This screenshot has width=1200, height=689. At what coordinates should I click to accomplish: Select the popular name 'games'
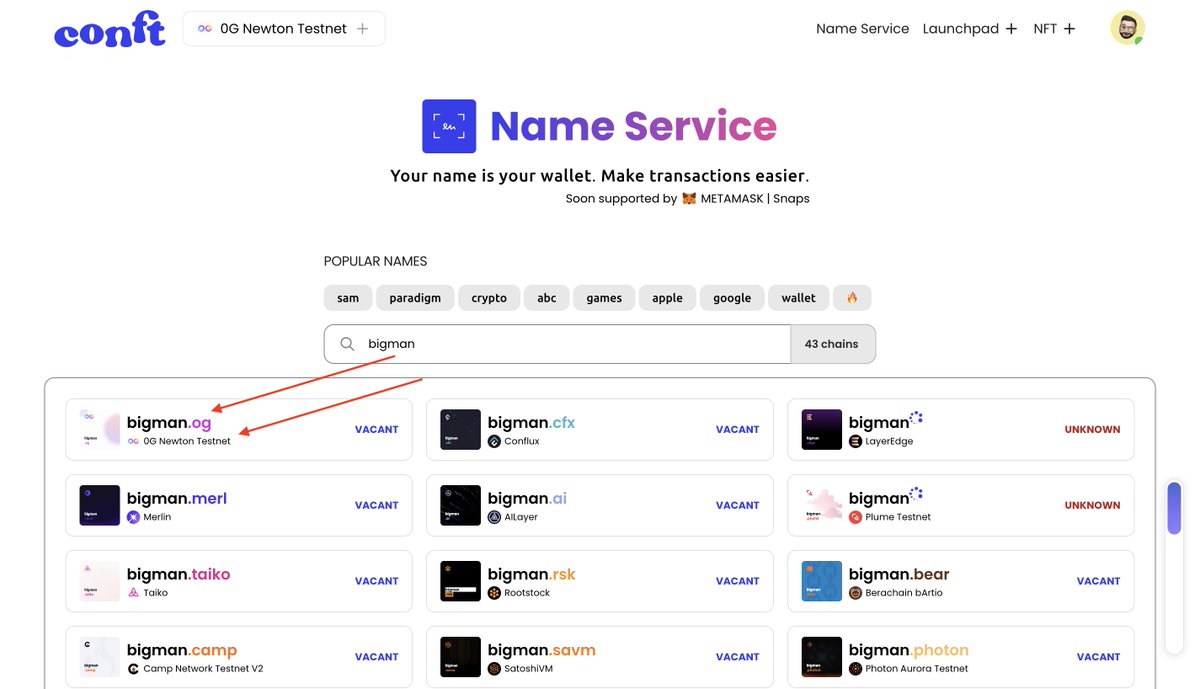click(x=604, y=298)
